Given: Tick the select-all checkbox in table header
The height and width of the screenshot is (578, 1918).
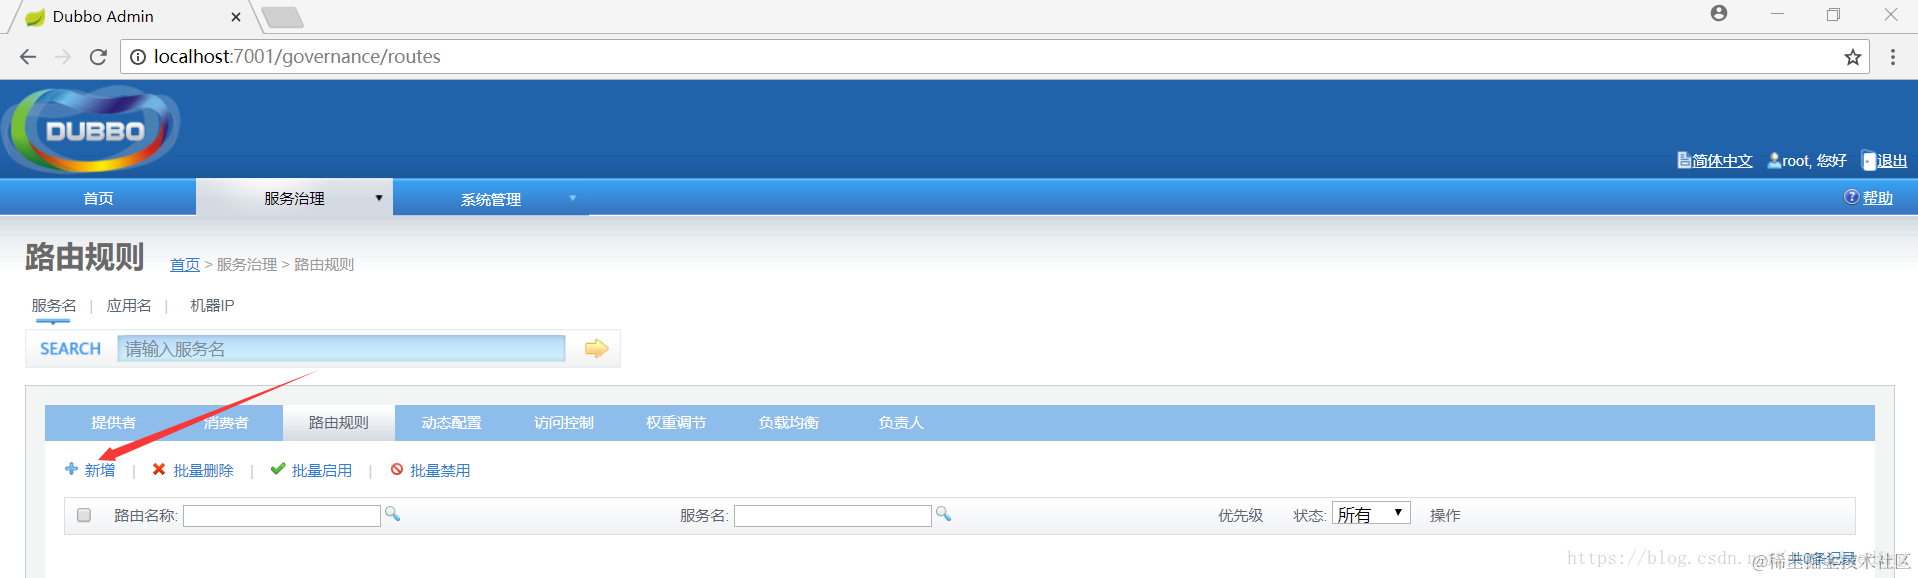Looking at the screenshot, I should pos(84,515).
